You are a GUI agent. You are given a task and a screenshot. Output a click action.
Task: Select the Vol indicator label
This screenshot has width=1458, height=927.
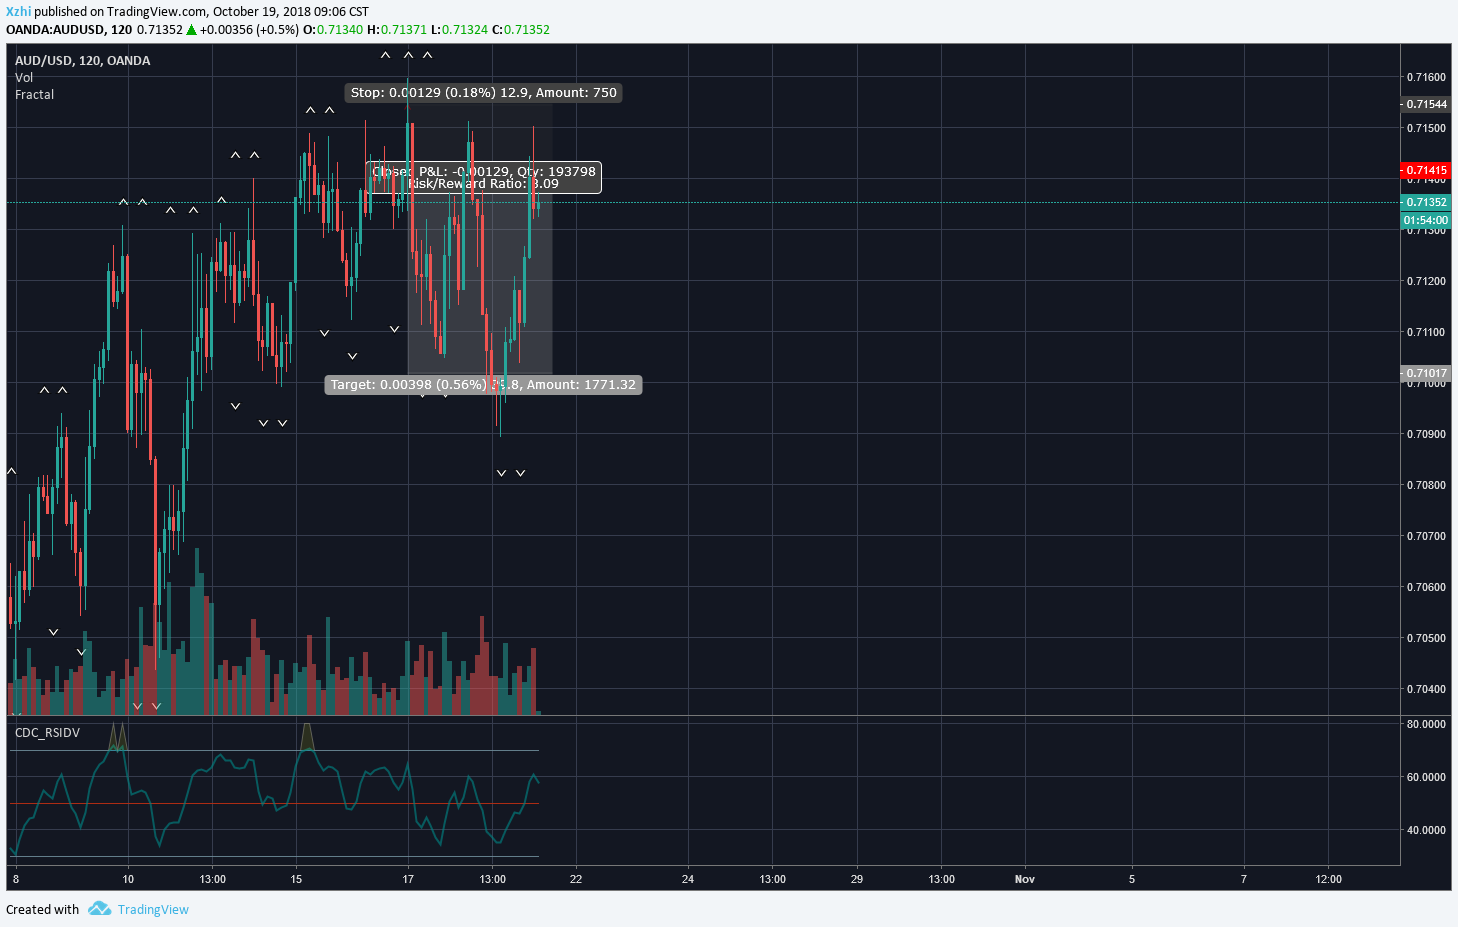(24, 78)
